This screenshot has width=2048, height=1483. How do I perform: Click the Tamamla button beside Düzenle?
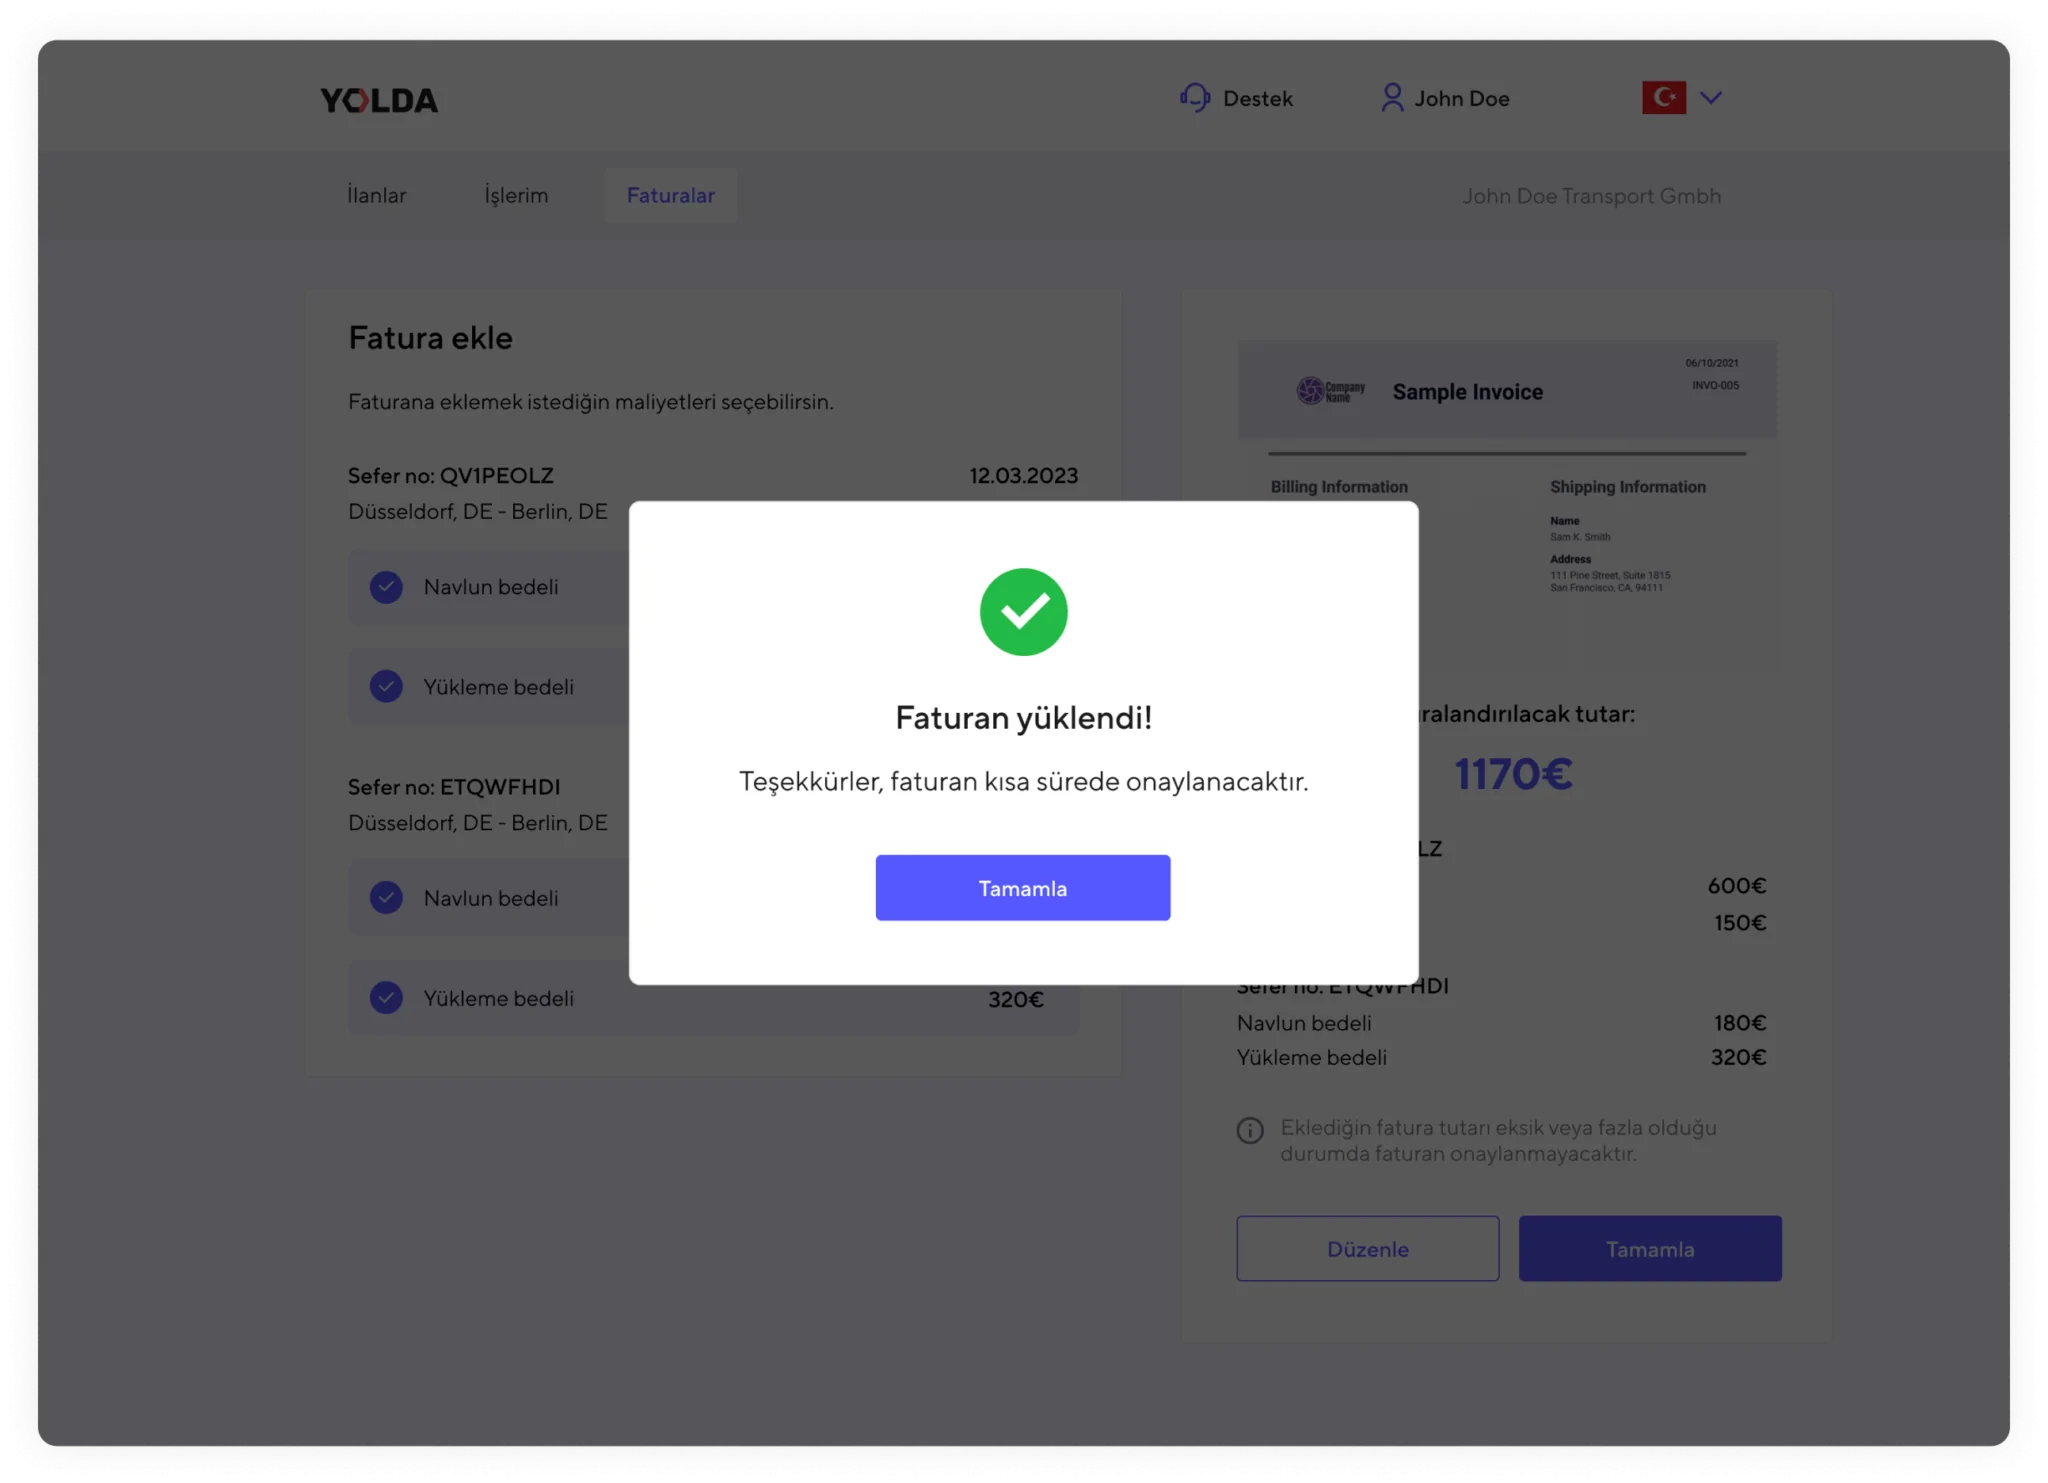[1650, 1248]
